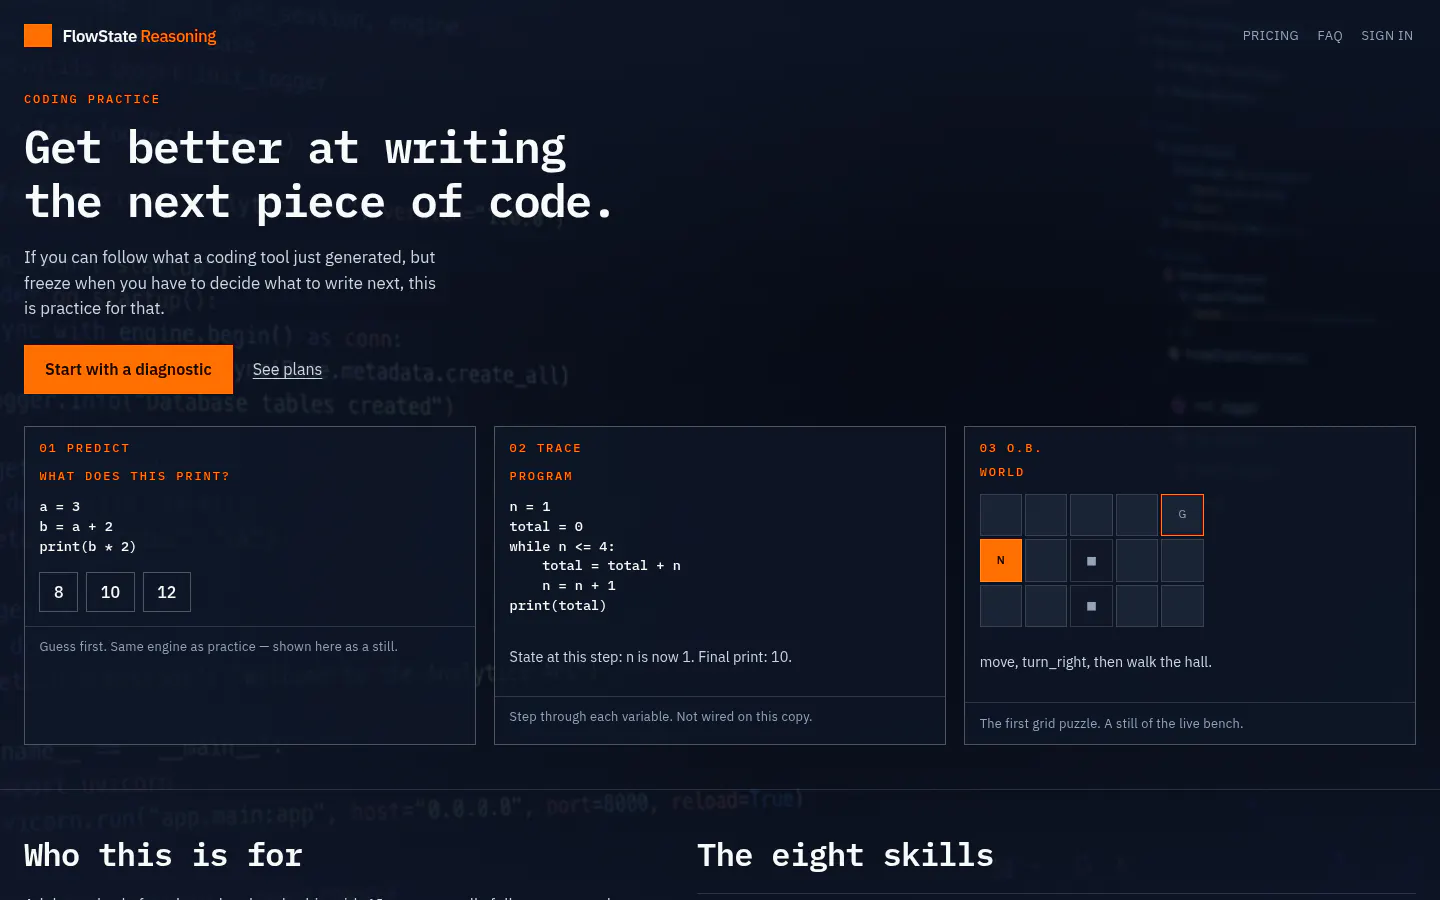Click the 'PROGRAM' label in Trace card

541,476
